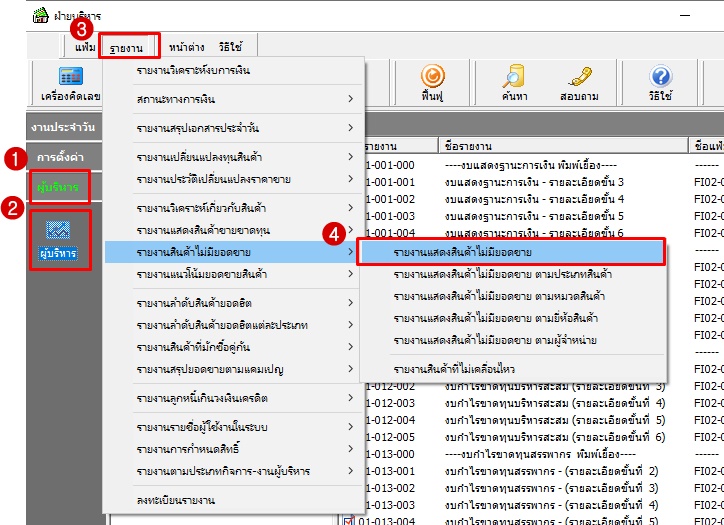The image size is (724, 525).
Task: Switch to green ผู้บริหาร sidebar tab
Action: click(59, 187)
